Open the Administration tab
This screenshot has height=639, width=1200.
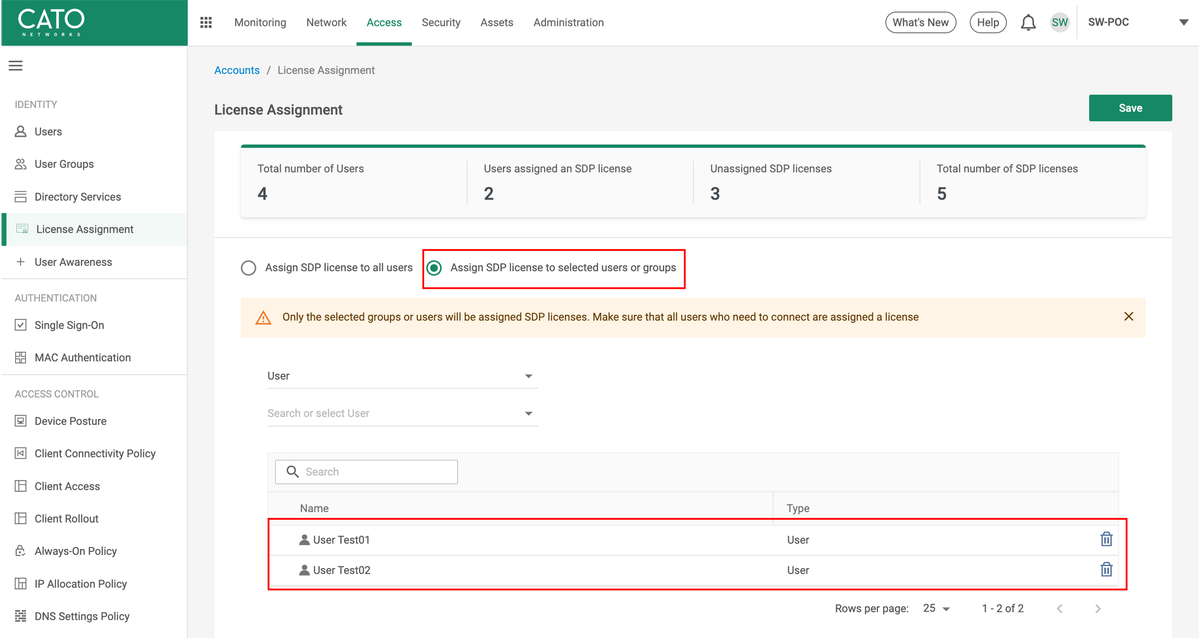(568, 22)
